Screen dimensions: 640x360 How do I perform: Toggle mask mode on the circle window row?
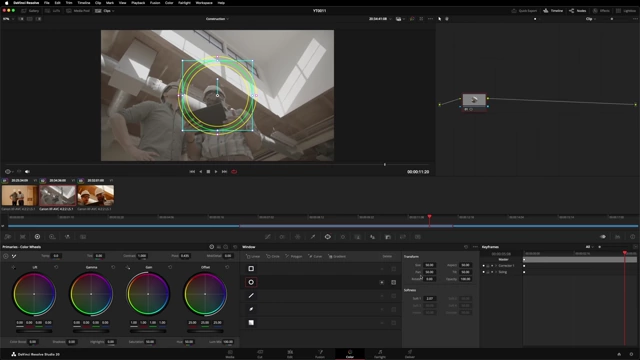(x=393, y=282)
